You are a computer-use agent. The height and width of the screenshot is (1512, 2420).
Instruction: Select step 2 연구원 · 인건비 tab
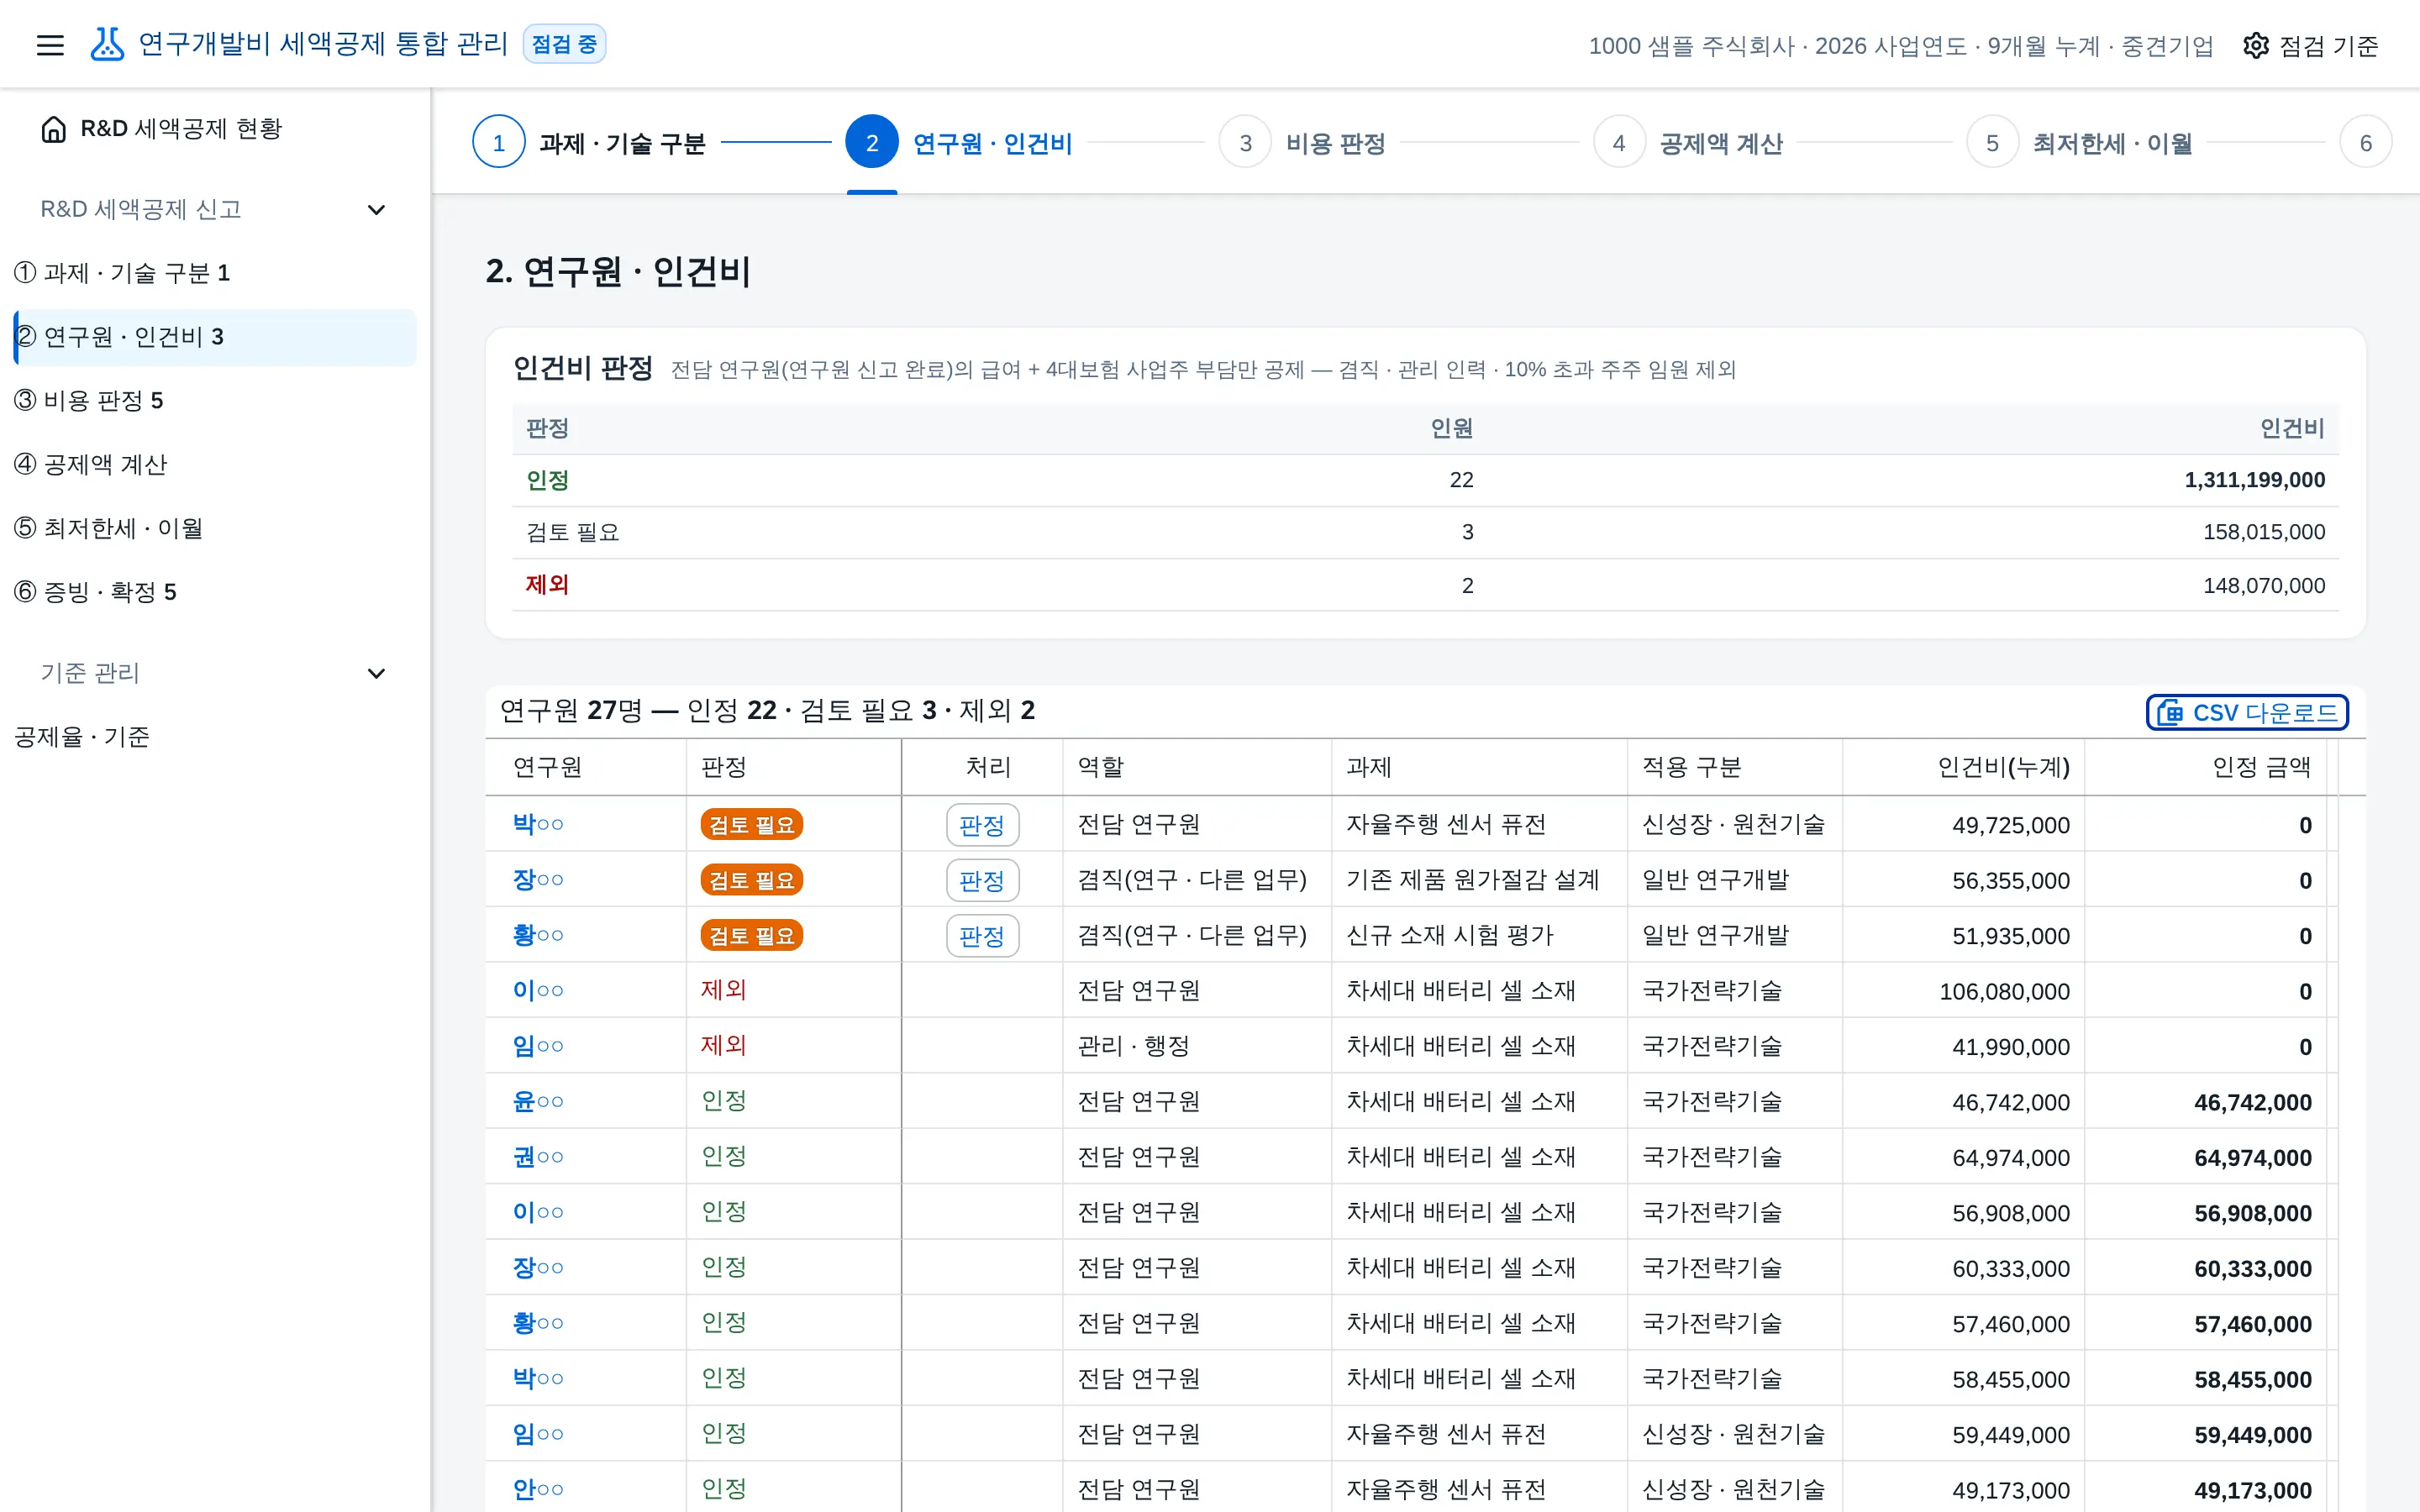point(960,143)
